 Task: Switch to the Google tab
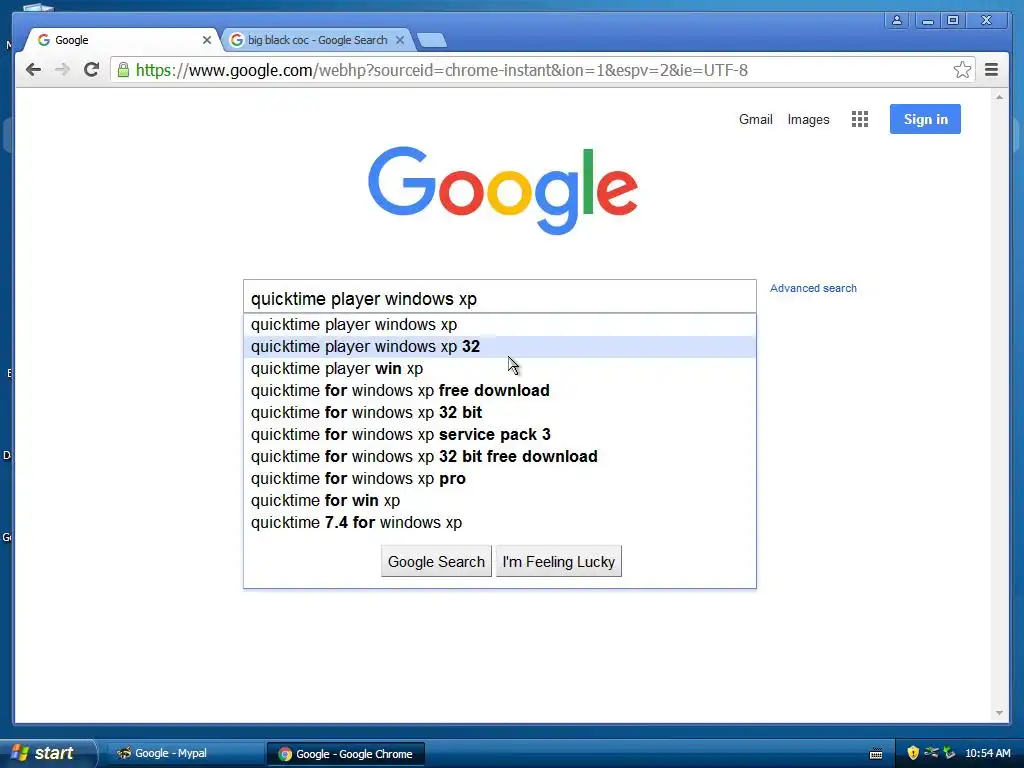point(121,40)
